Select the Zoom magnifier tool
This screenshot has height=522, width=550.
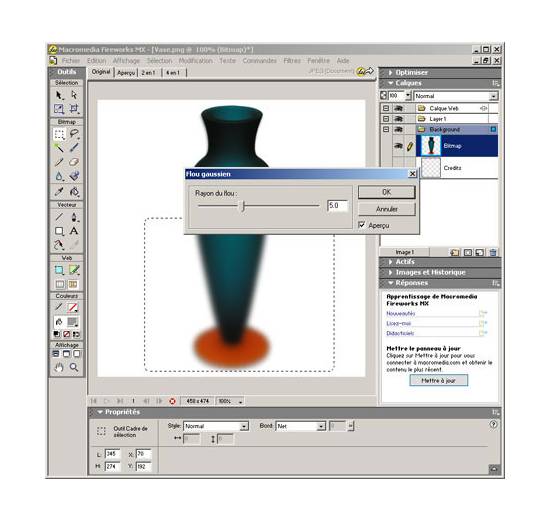74,367
